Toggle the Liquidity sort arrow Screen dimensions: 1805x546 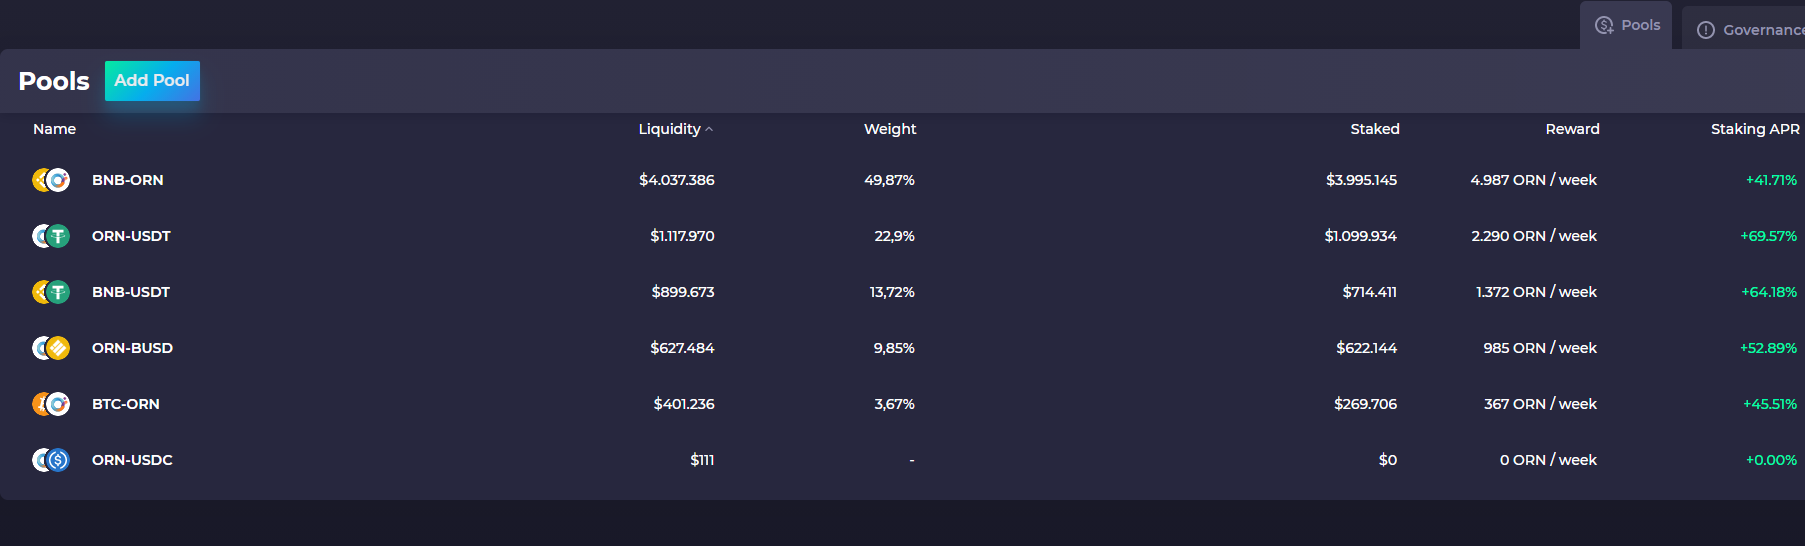coord(709,129)
